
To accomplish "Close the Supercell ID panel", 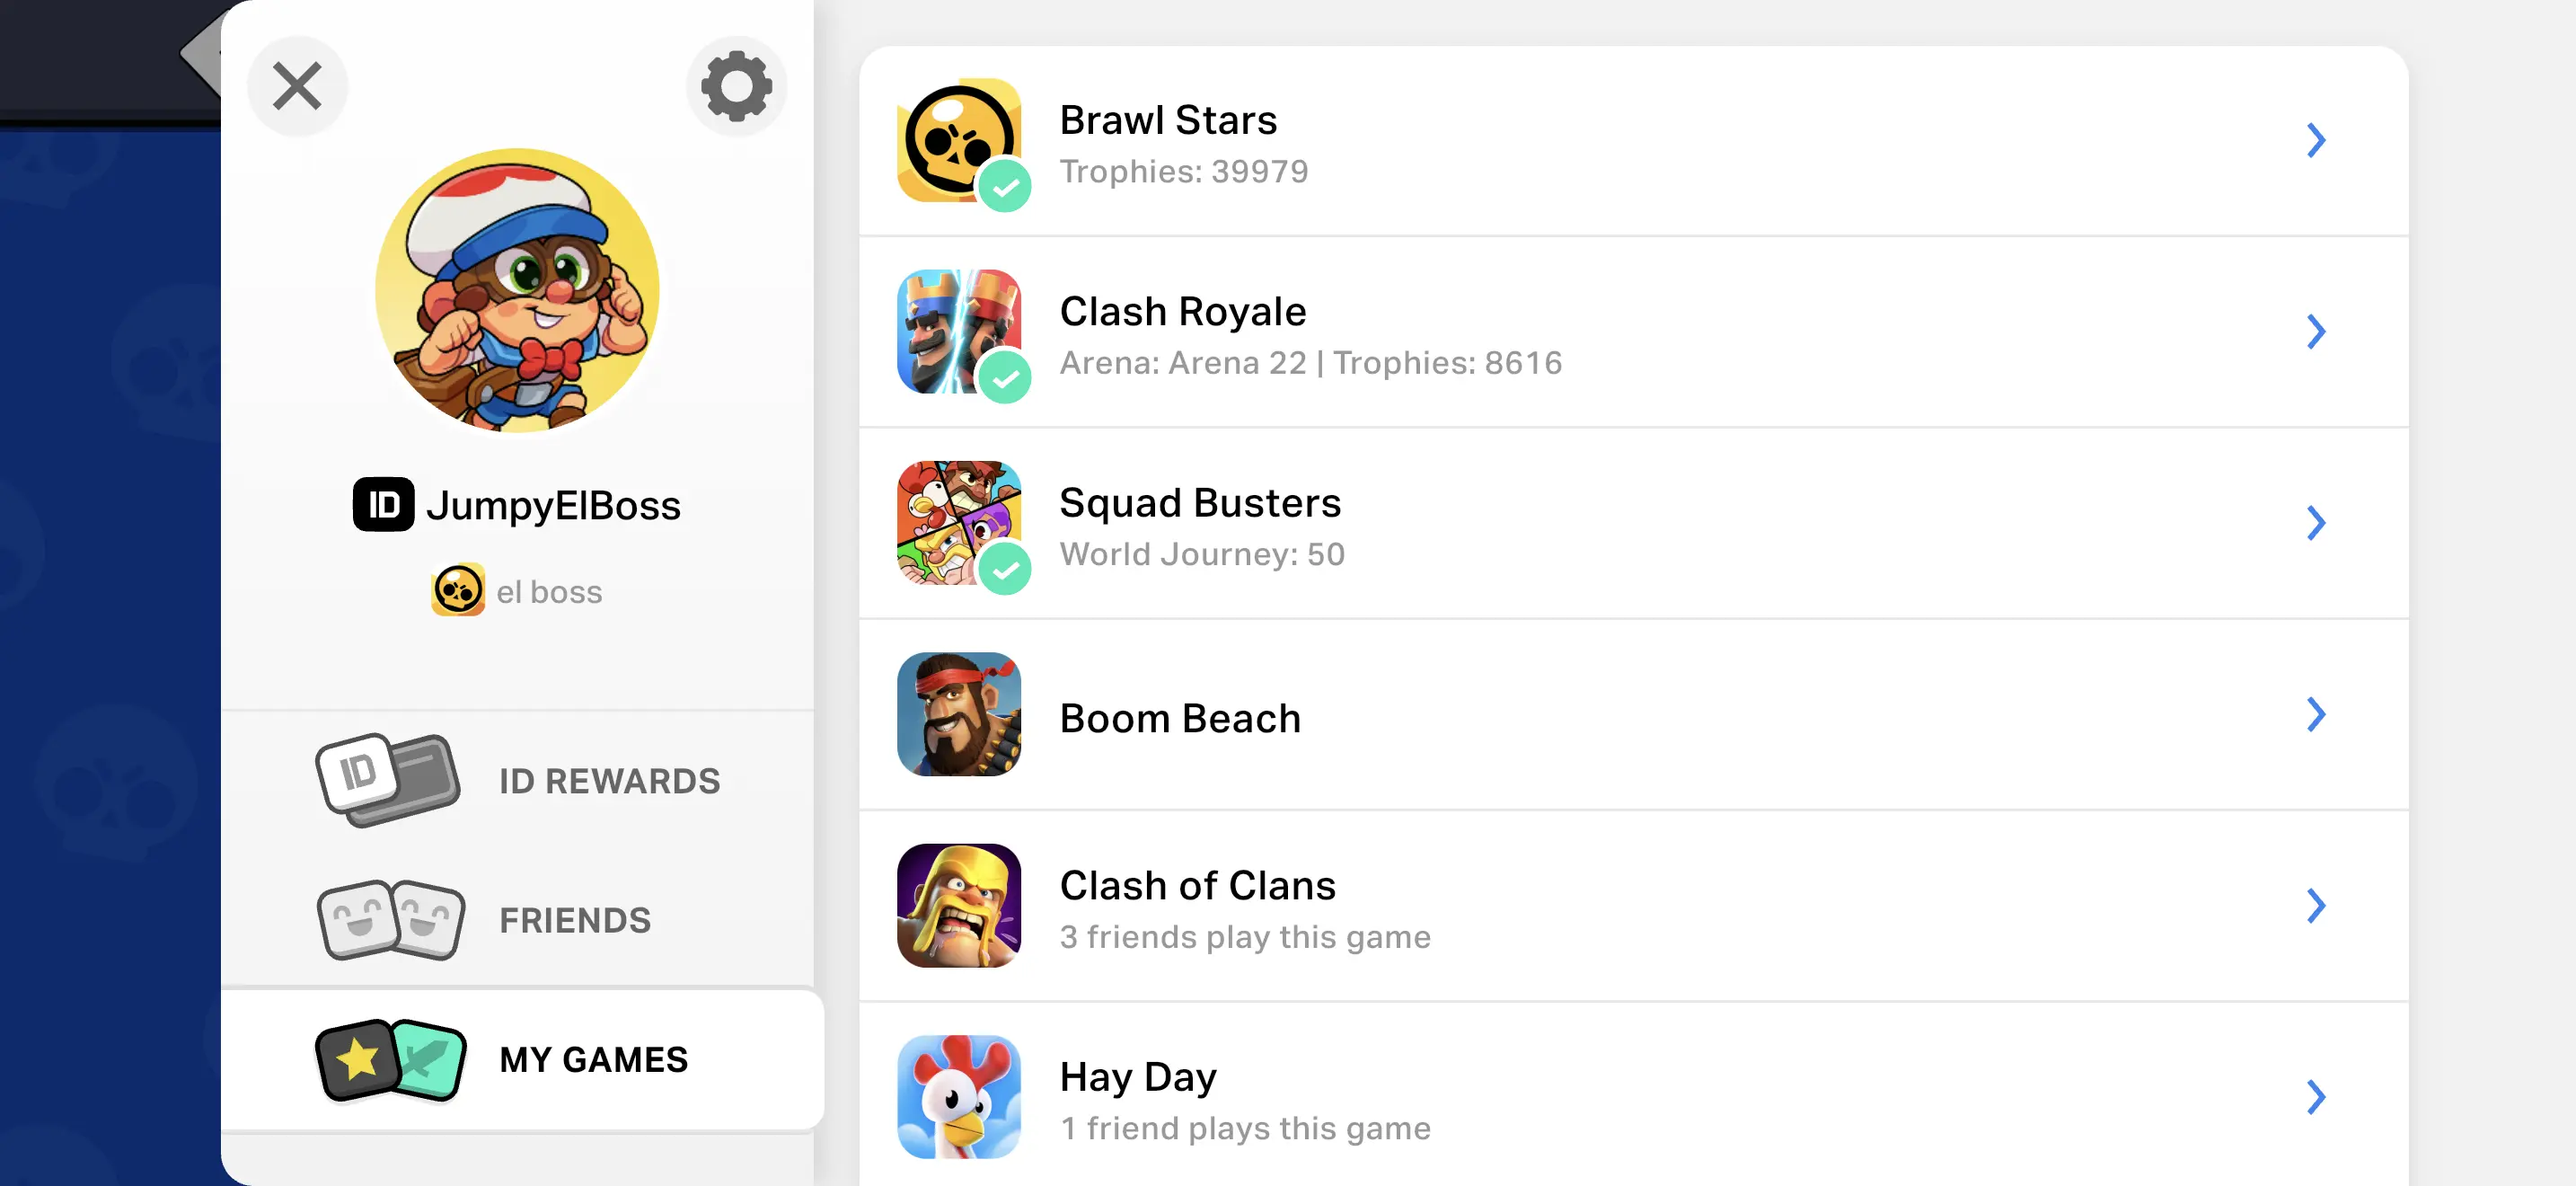I will click(297, 86).
